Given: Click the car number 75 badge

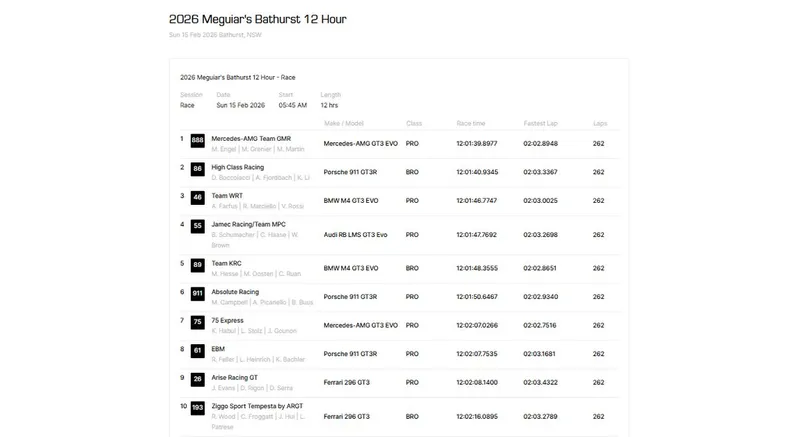Looking at the screenshot, I should [197, 322].
